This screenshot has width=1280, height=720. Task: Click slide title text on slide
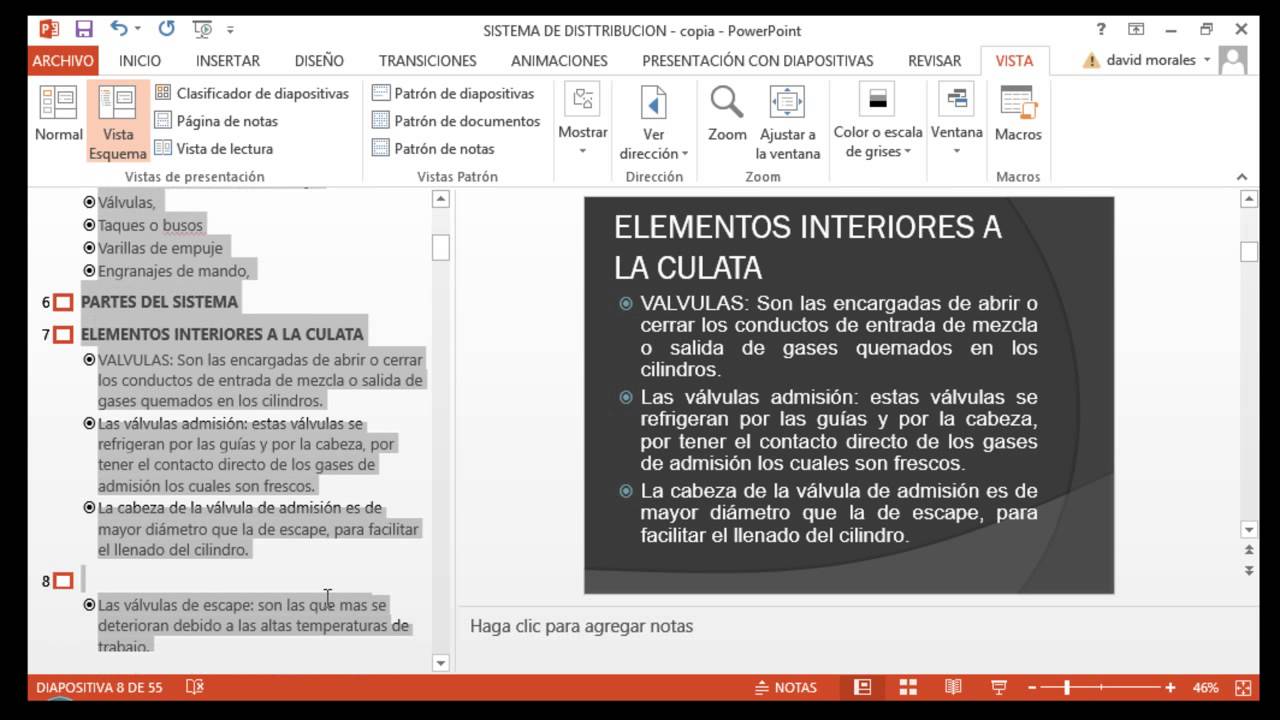click(x=807, y=247)
